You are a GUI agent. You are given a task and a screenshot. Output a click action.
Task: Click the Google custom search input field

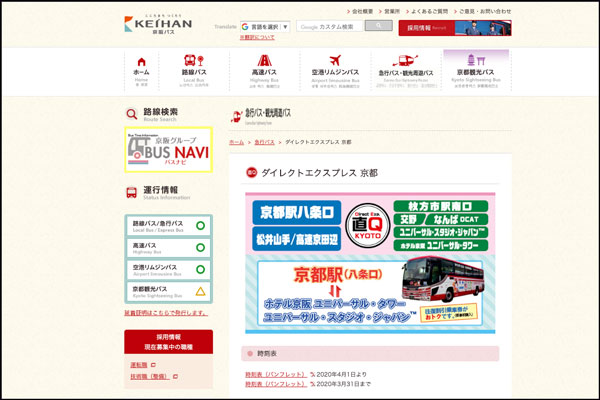(x=329, y=27)
